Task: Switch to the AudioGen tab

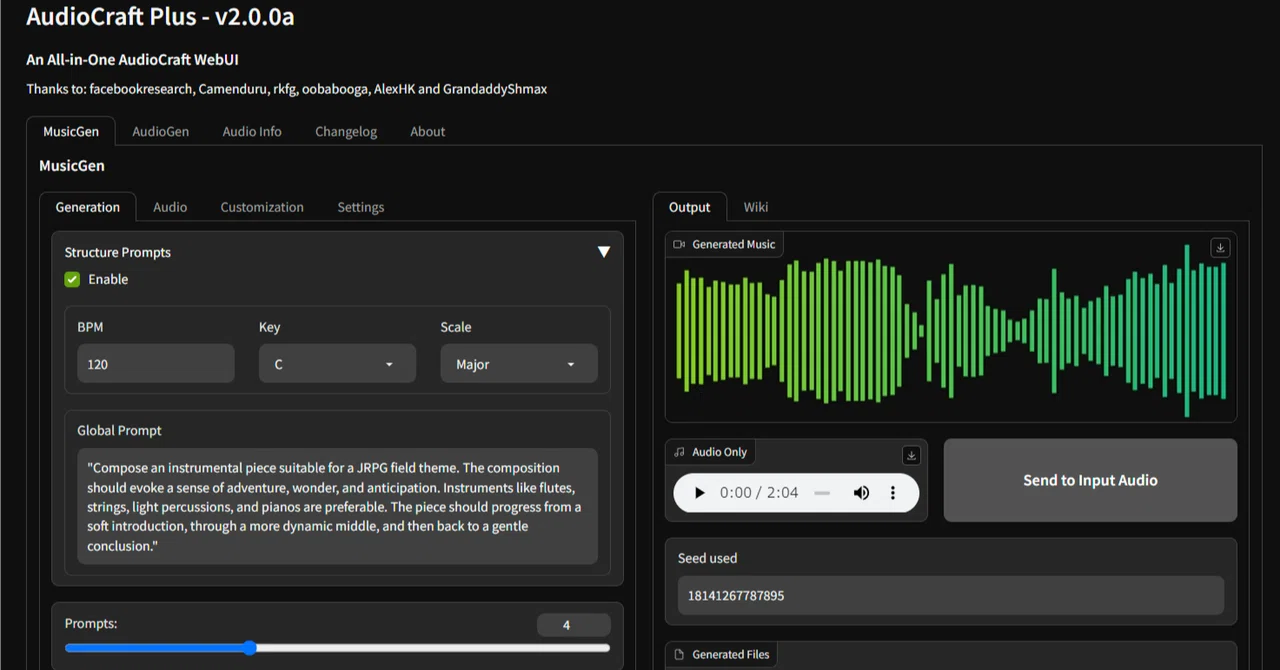Action: pos(160,131)
